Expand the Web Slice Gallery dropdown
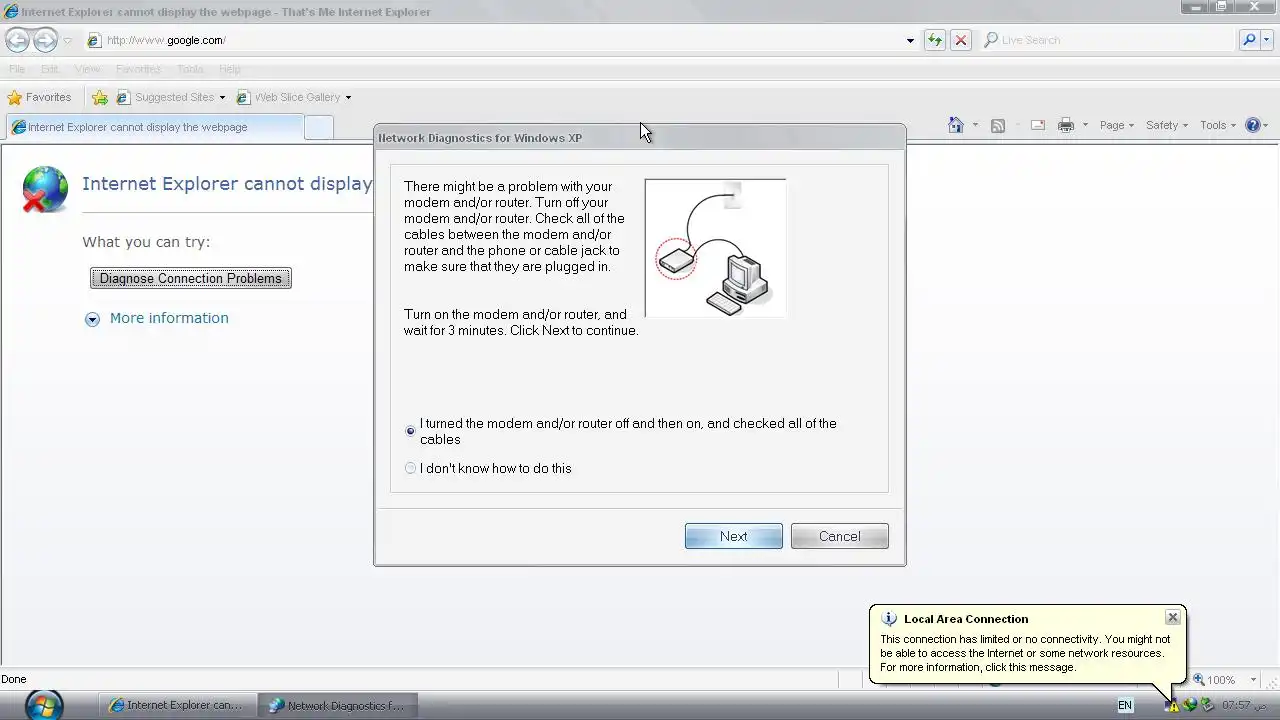1280x720 pixels. point(348,98)
